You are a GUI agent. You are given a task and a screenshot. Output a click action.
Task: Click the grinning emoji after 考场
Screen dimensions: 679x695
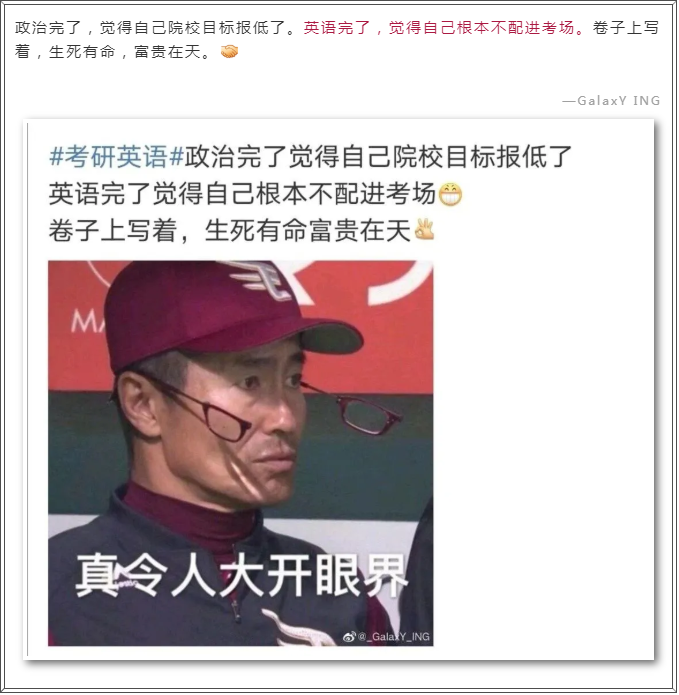(x=450, y=195)
